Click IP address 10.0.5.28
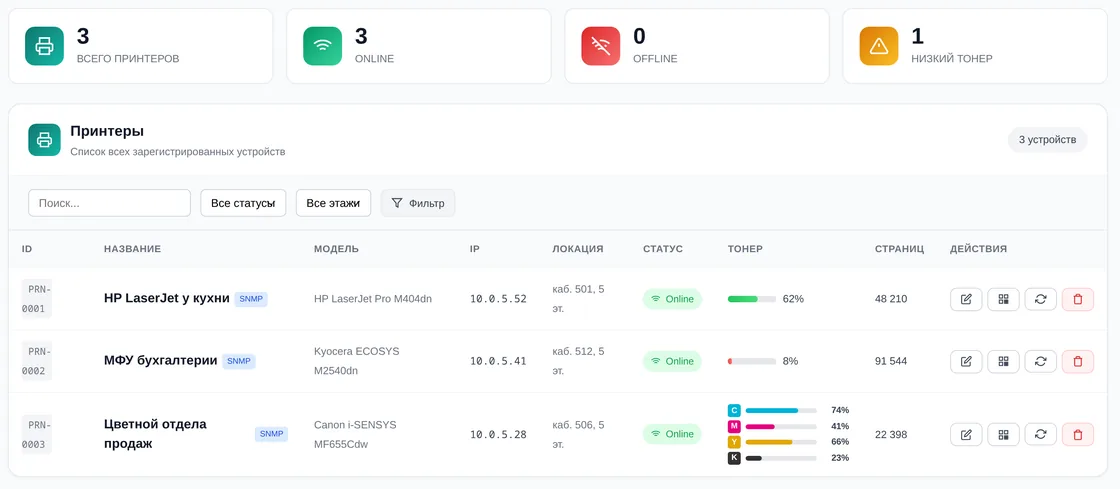 coord(498,434)
